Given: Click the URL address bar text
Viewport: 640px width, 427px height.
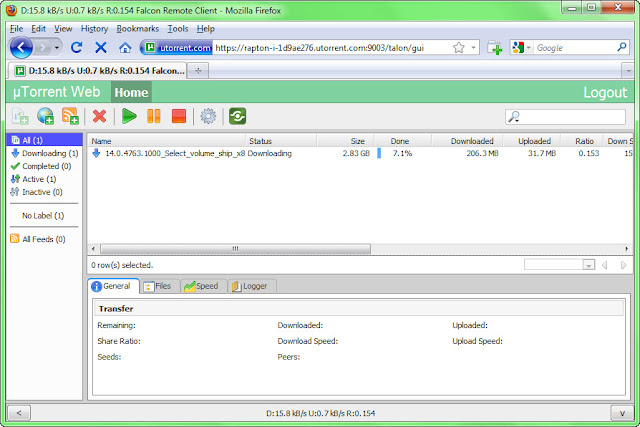Looking at the screenshot, I should click(320, 48).
